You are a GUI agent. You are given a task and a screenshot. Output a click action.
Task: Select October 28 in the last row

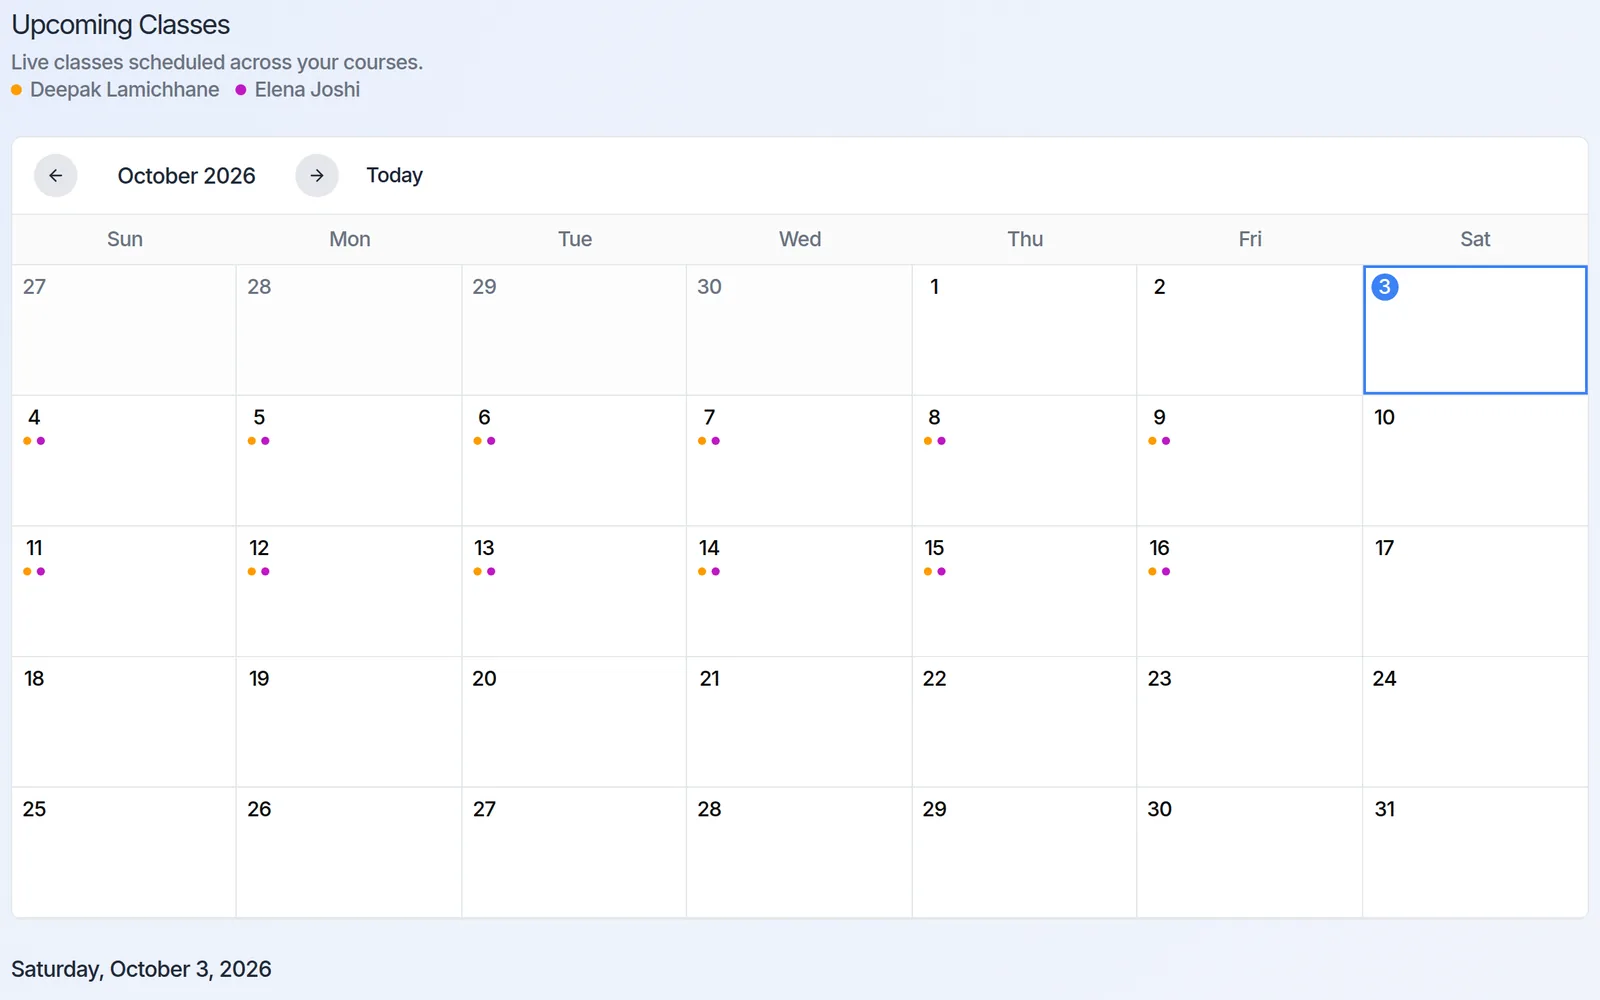[x=799, y=853]
